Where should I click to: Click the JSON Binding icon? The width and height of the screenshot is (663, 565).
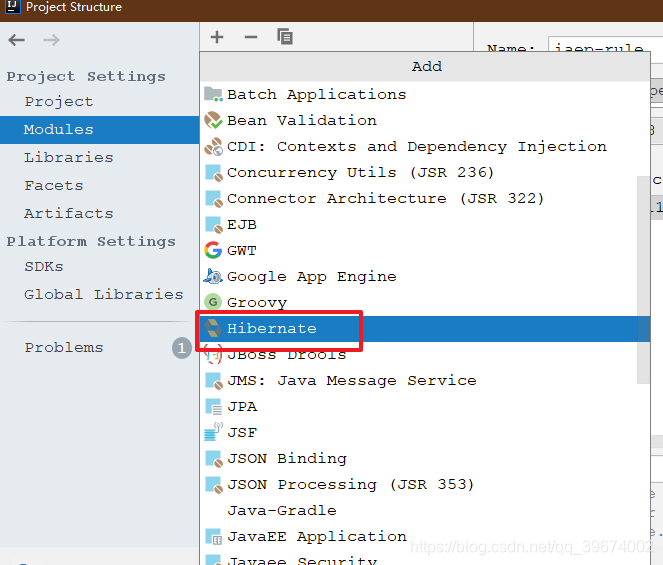213,459
